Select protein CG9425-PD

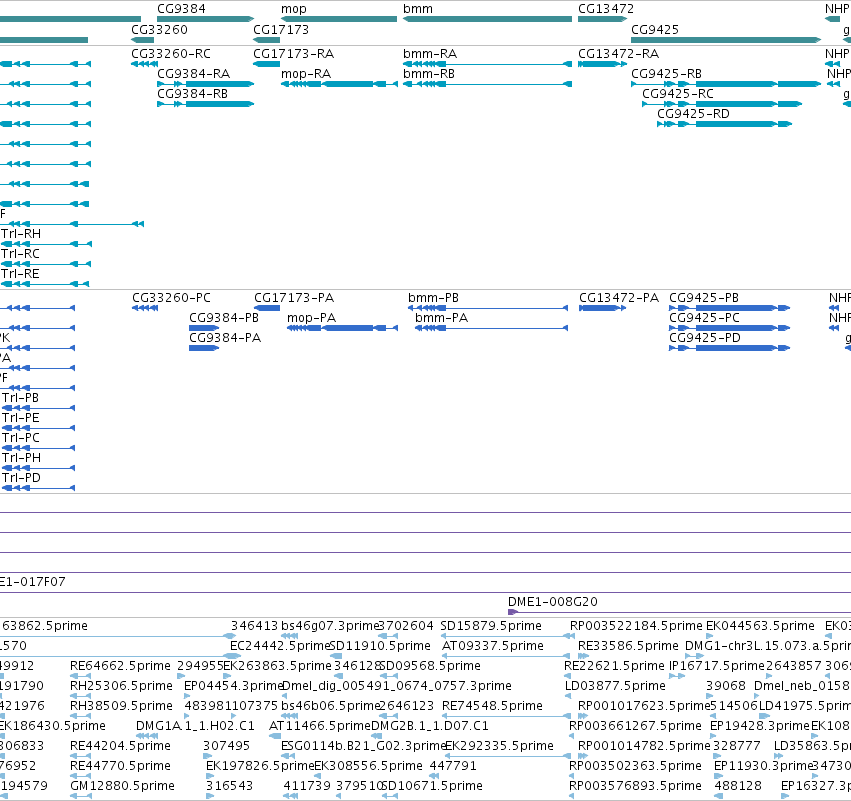[705, 338]
